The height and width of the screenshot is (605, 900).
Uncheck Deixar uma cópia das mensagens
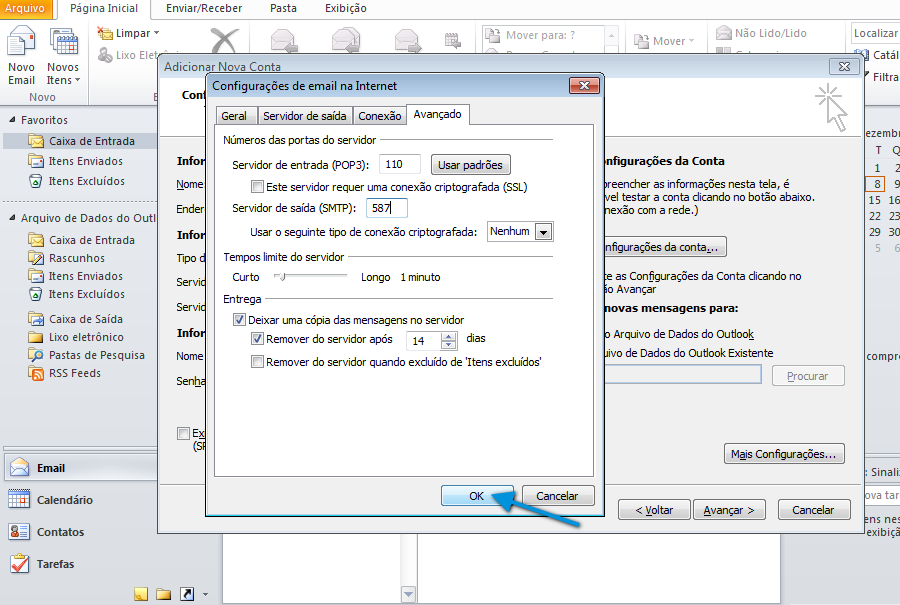(x=239, y=320)
